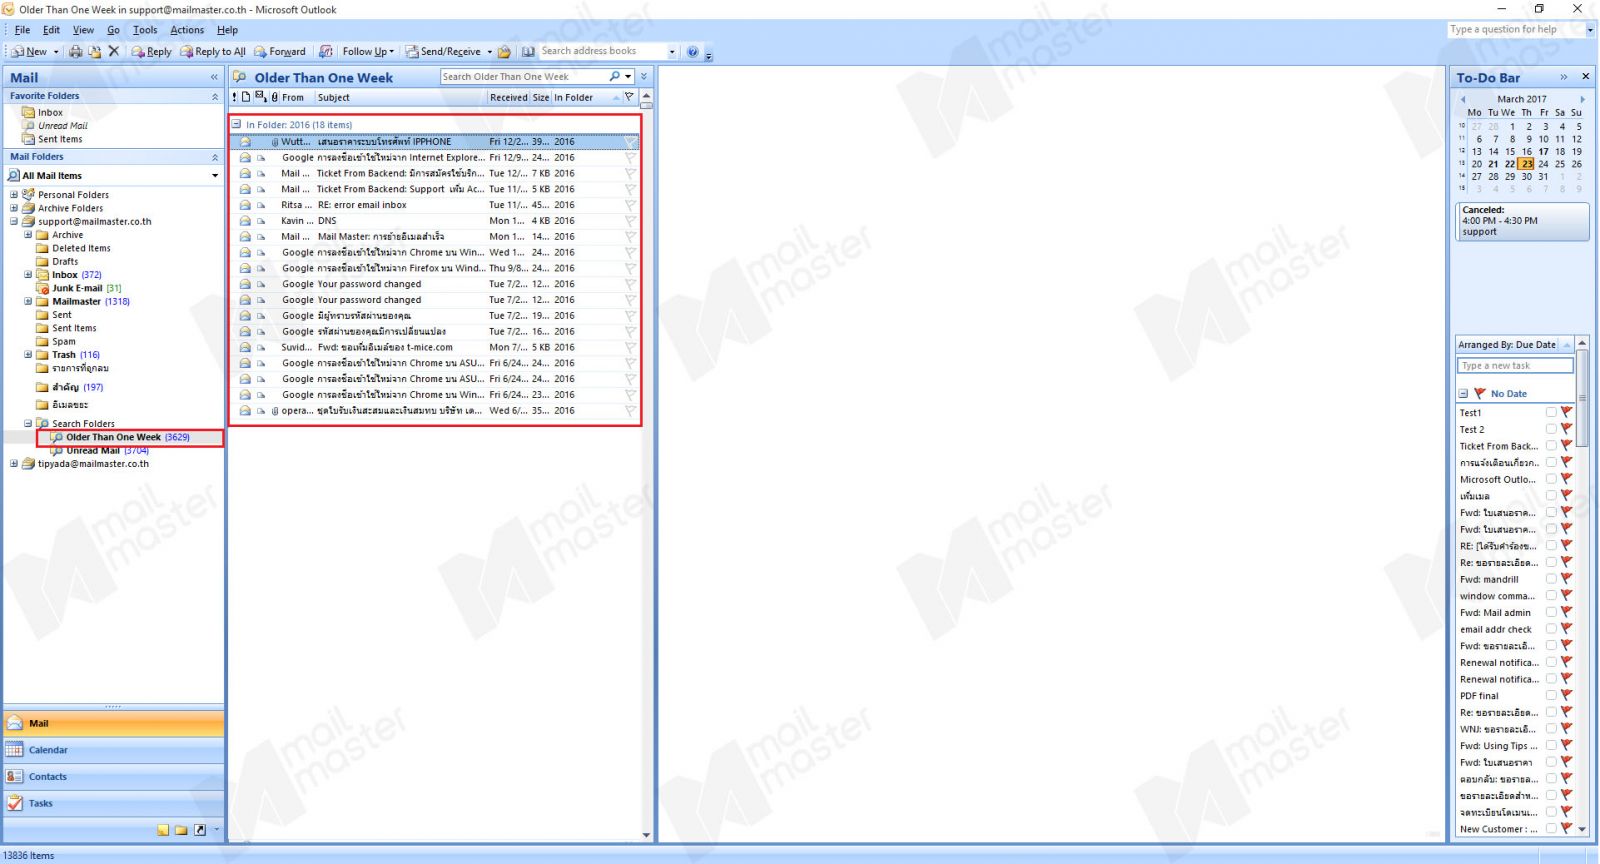Sort by Attachment paperclip column header
The width and height of the screenshot is (1600, 864).
(274, 97)
